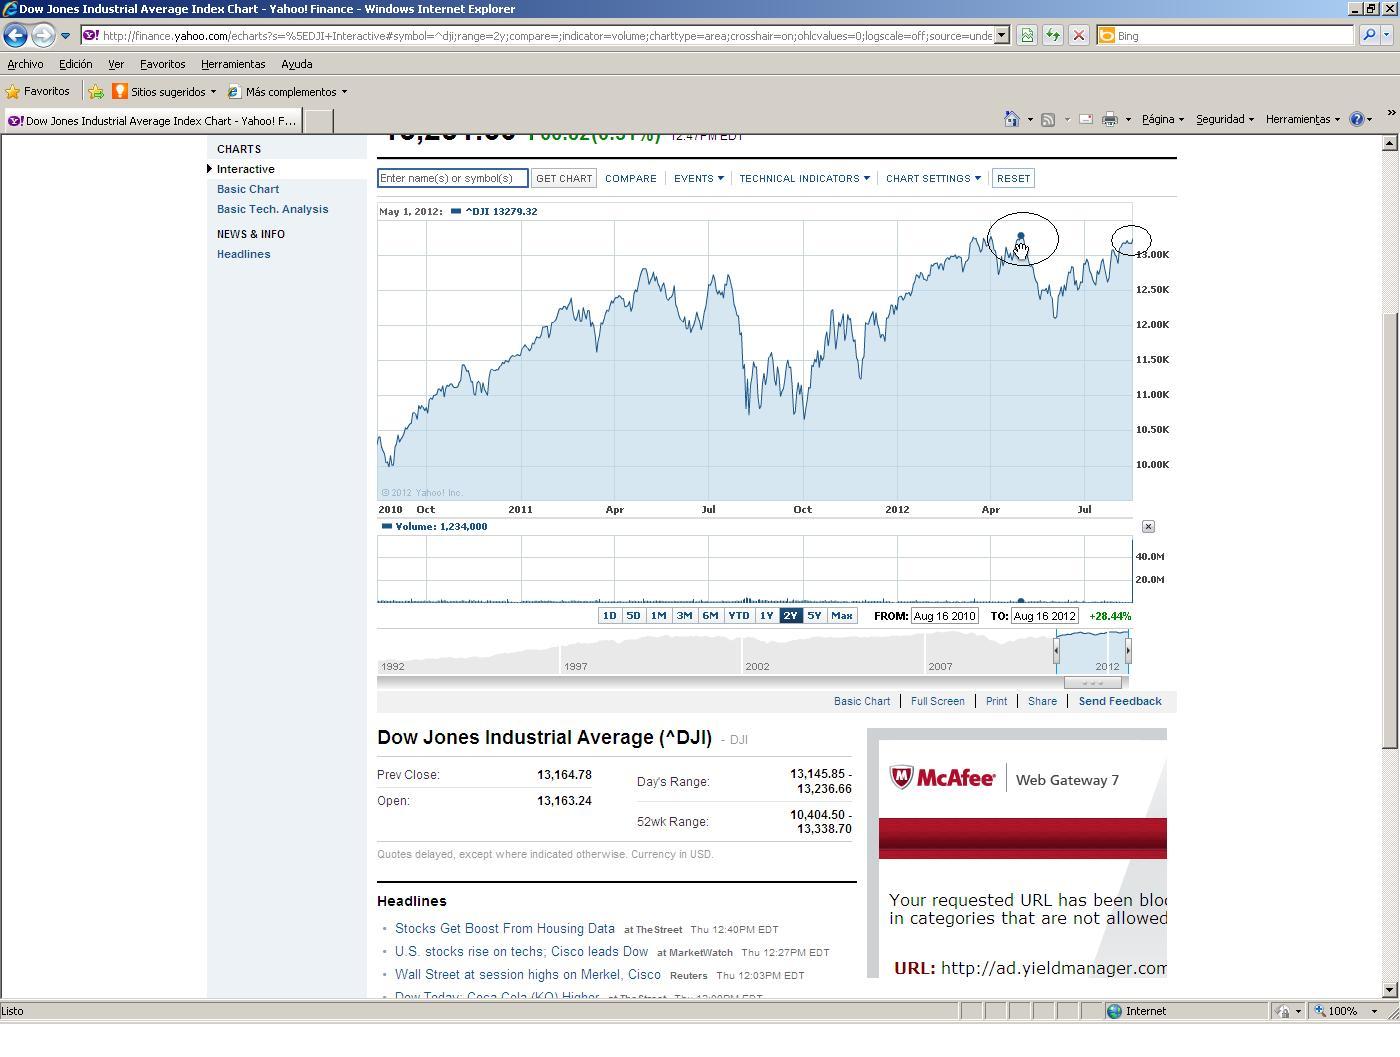Click the FROM date field
This screenshot has height=1057, width=1400.
point(944,616)
